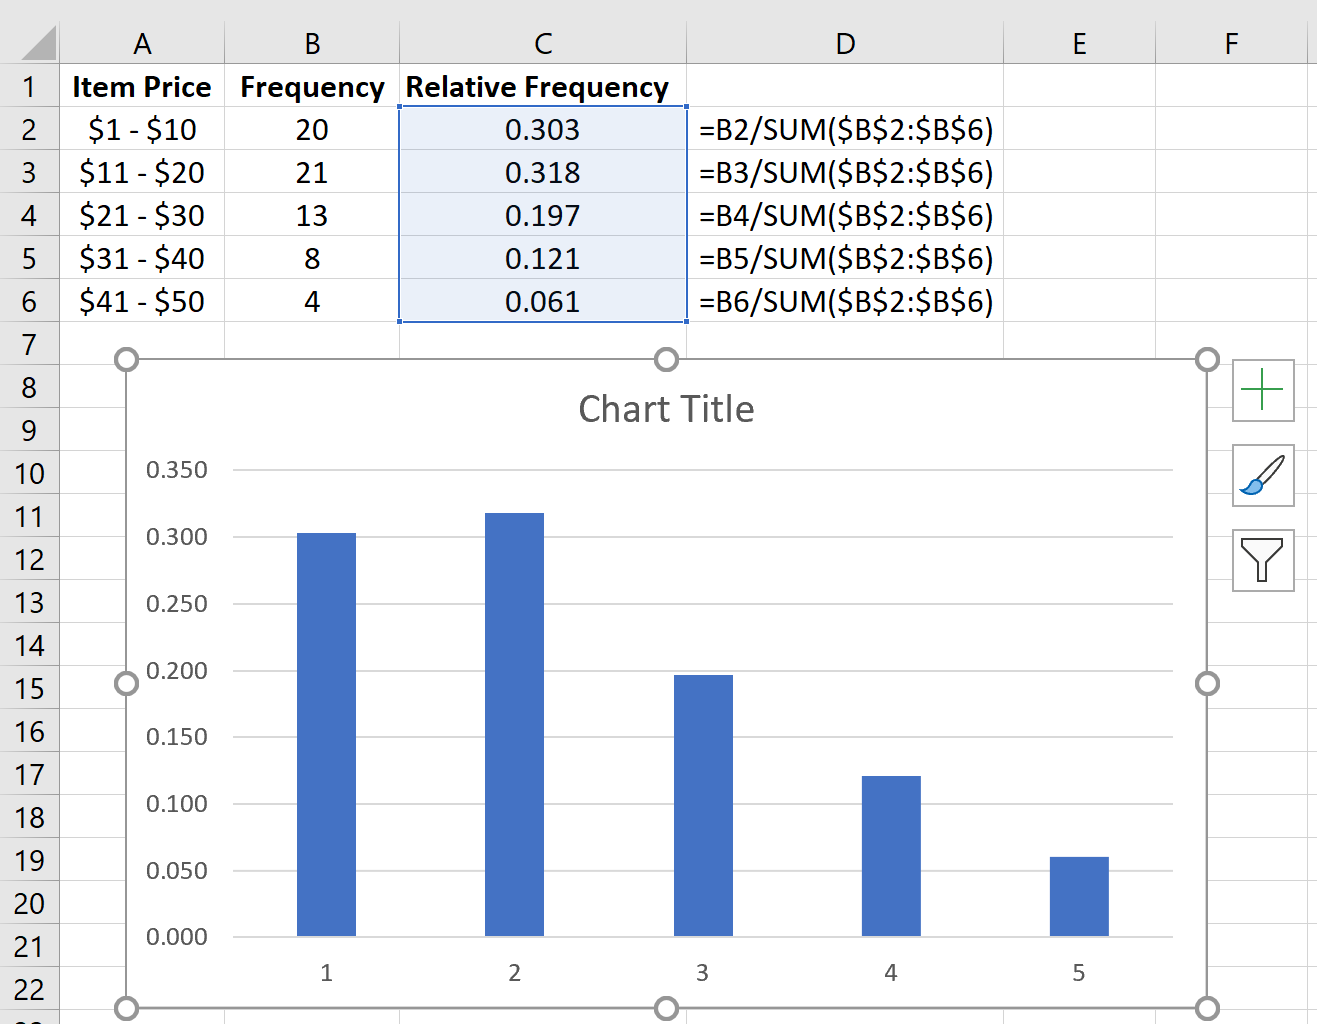Select the chart bar for category 1
1317x1024 pixels.
click(x=326, y=735)
